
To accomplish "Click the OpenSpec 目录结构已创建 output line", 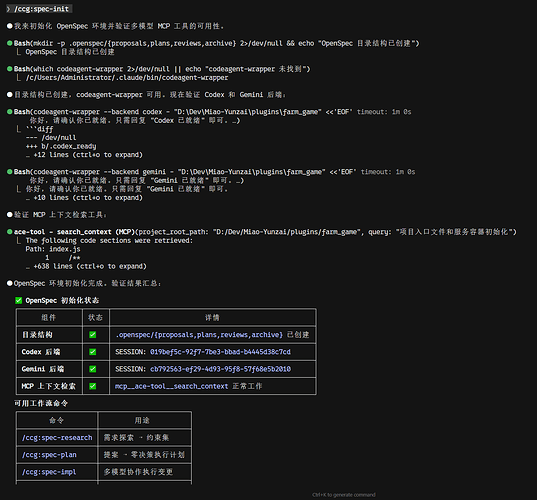I will coord(70,52).
